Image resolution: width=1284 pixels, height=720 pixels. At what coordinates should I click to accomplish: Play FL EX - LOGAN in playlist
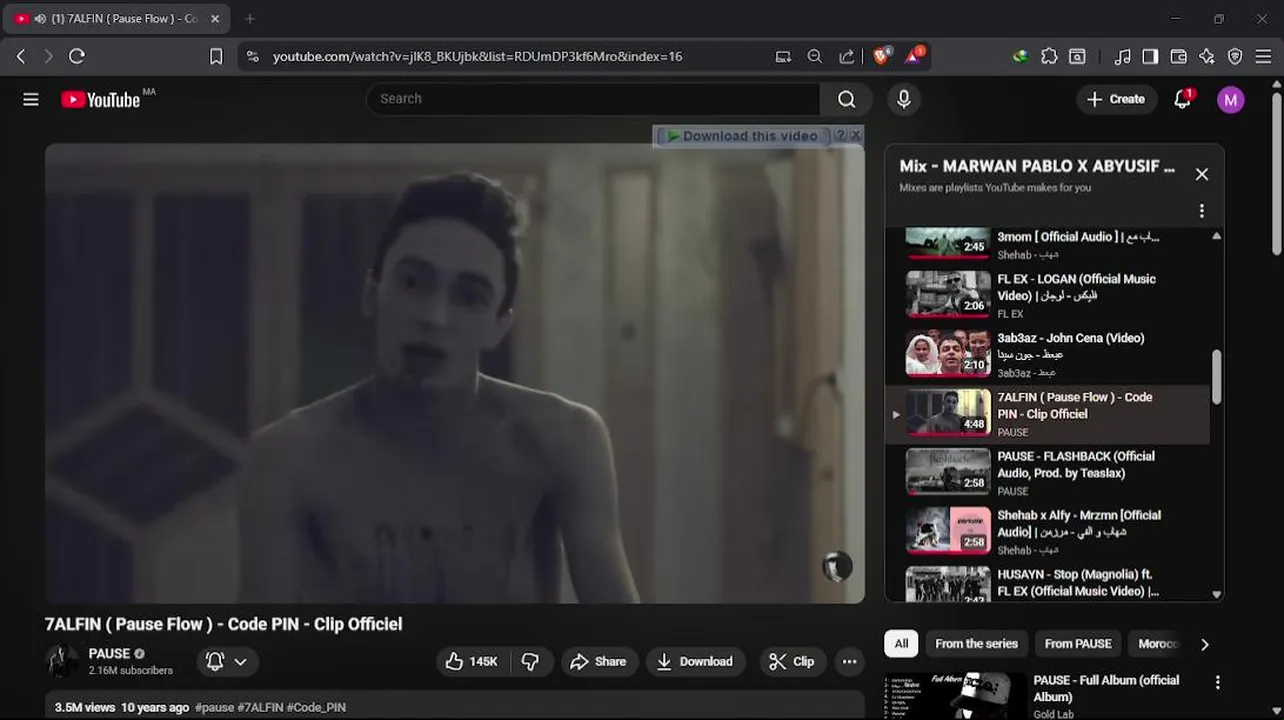[x=1047, y=296]
